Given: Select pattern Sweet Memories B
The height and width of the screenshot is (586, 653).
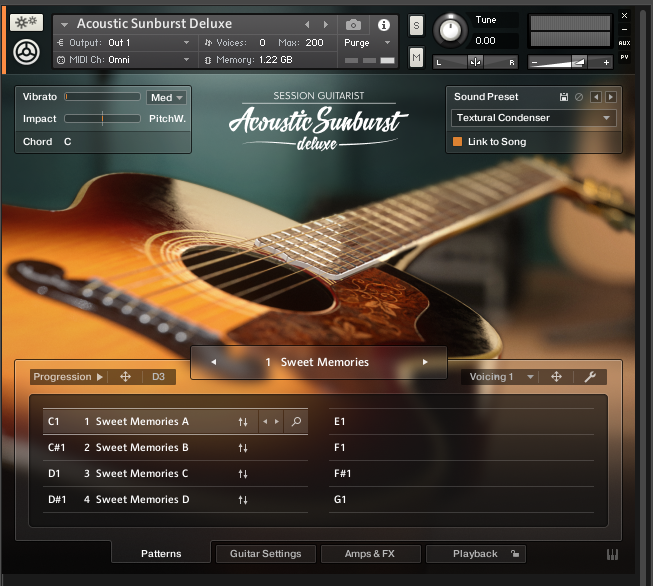Looking at the screenshot, I should 142,447.
